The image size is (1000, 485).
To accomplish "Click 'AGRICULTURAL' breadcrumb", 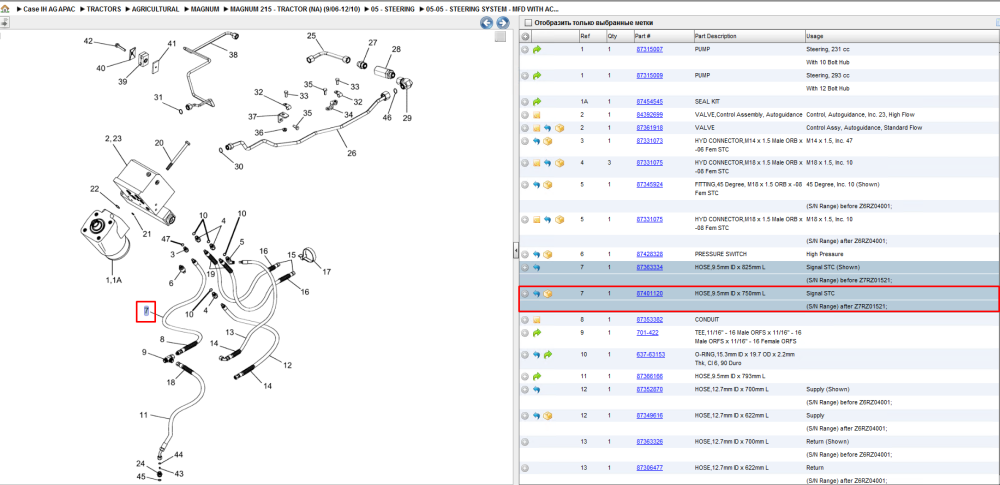I will (154, 10).
